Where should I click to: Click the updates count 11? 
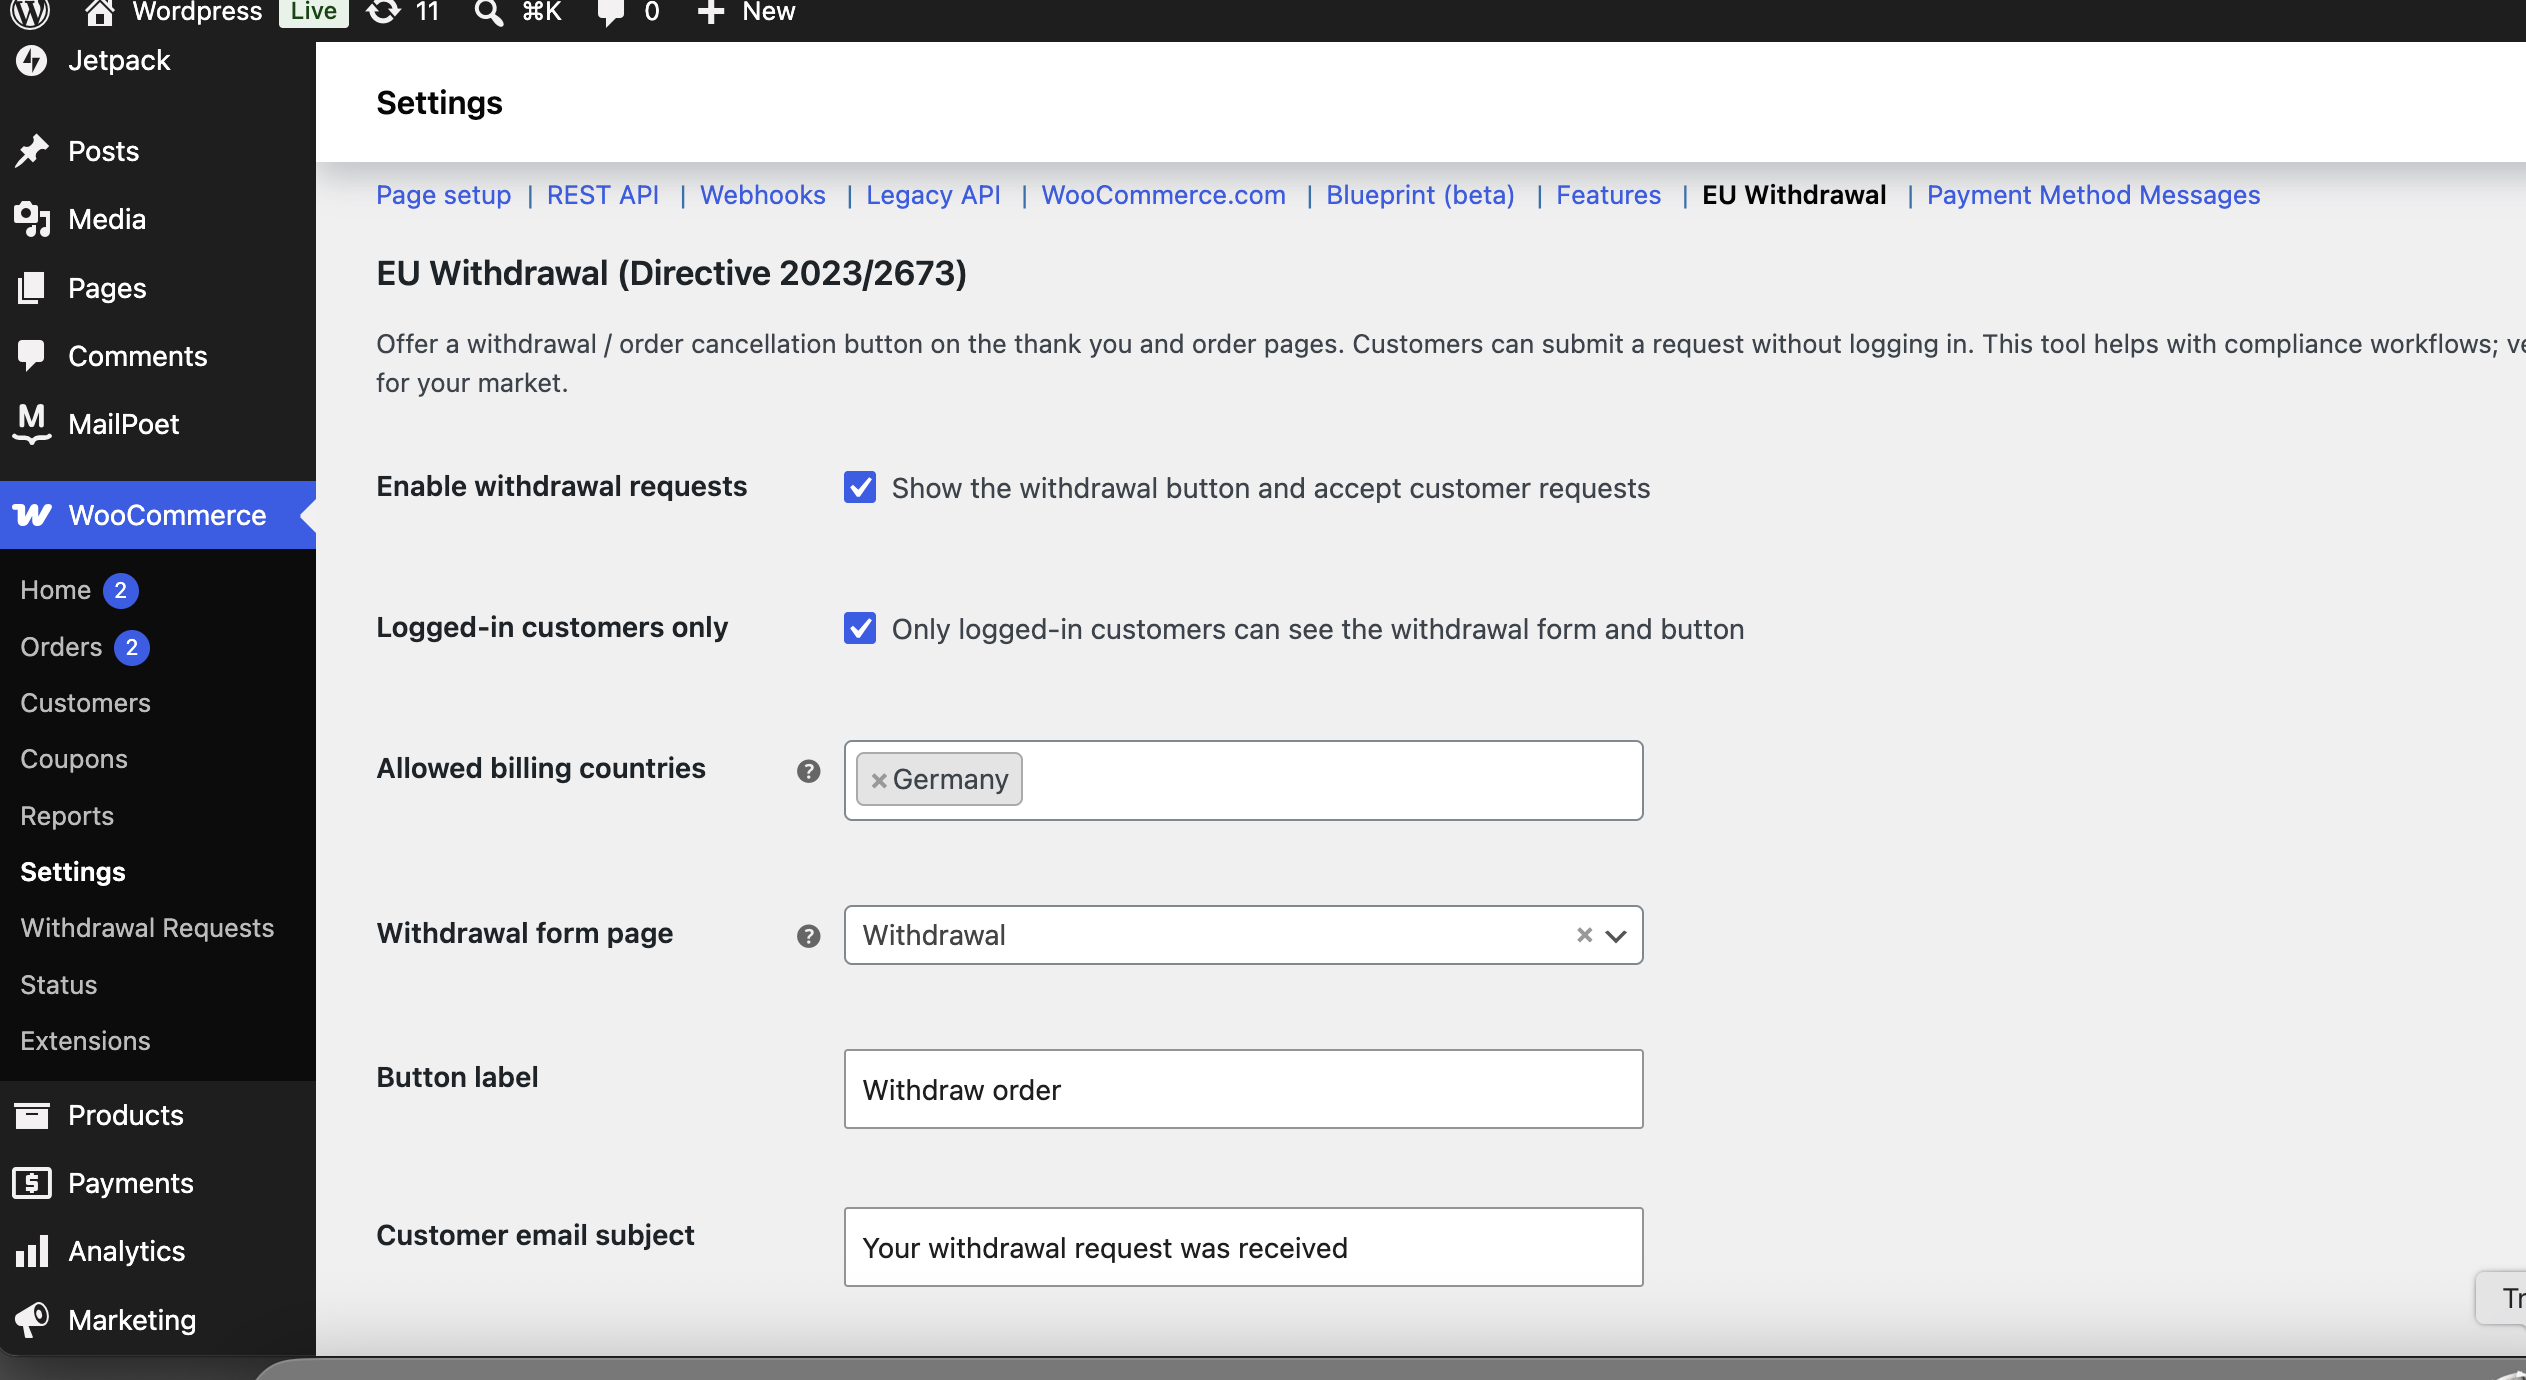427,12
